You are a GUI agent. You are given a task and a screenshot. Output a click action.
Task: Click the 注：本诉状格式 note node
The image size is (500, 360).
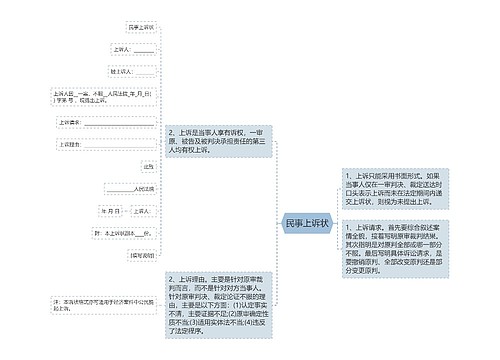pyautogui.click(x=103, y=305)
